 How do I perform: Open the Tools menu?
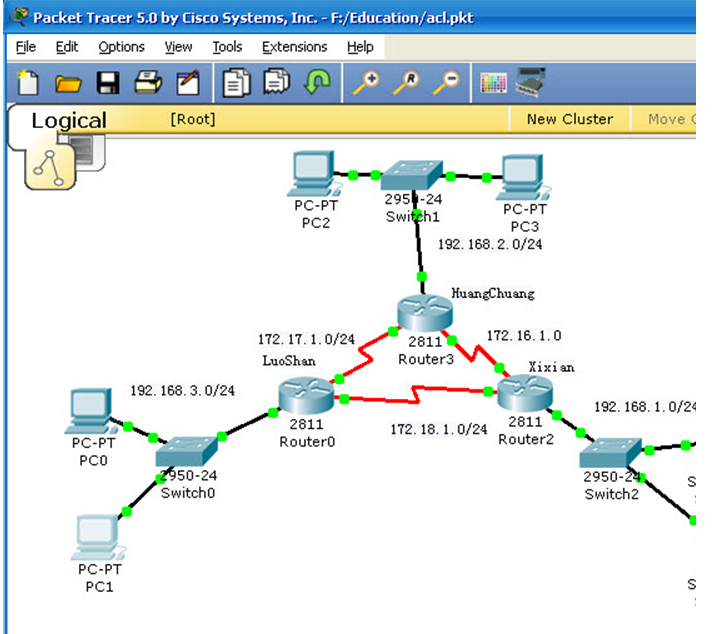(227, 47)
